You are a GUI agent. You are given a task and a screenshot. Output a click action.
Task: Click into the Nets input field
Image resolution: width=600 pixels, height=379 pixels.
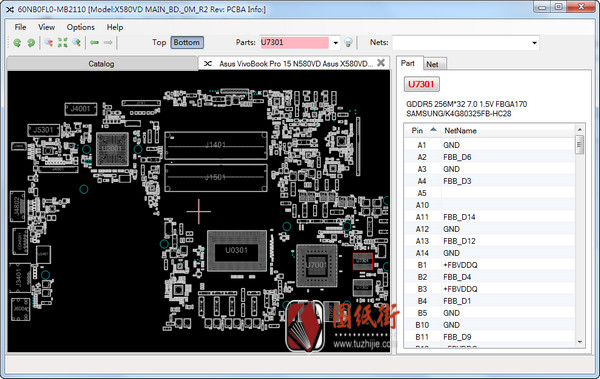(461, 42)
